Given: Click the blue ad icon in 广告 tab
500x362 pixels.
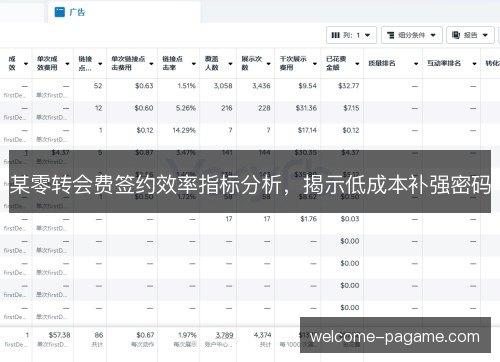Looking at the screenshot, I should point(60,12).
